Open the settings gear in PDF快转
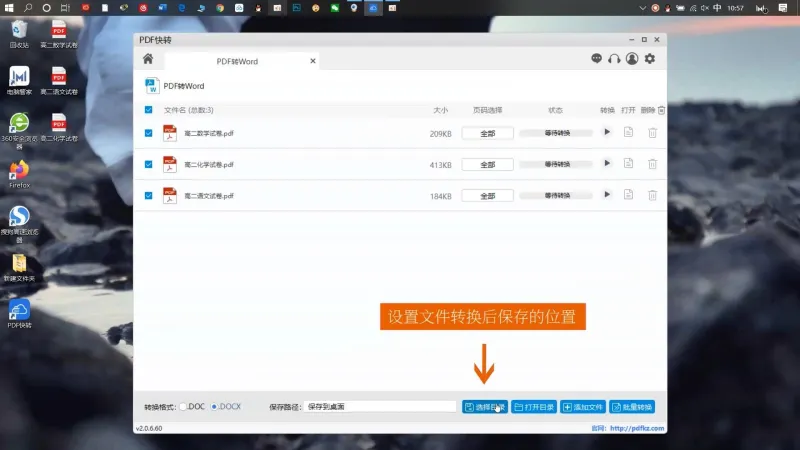The width and height of the screenshot is (800, 450). 649,59
